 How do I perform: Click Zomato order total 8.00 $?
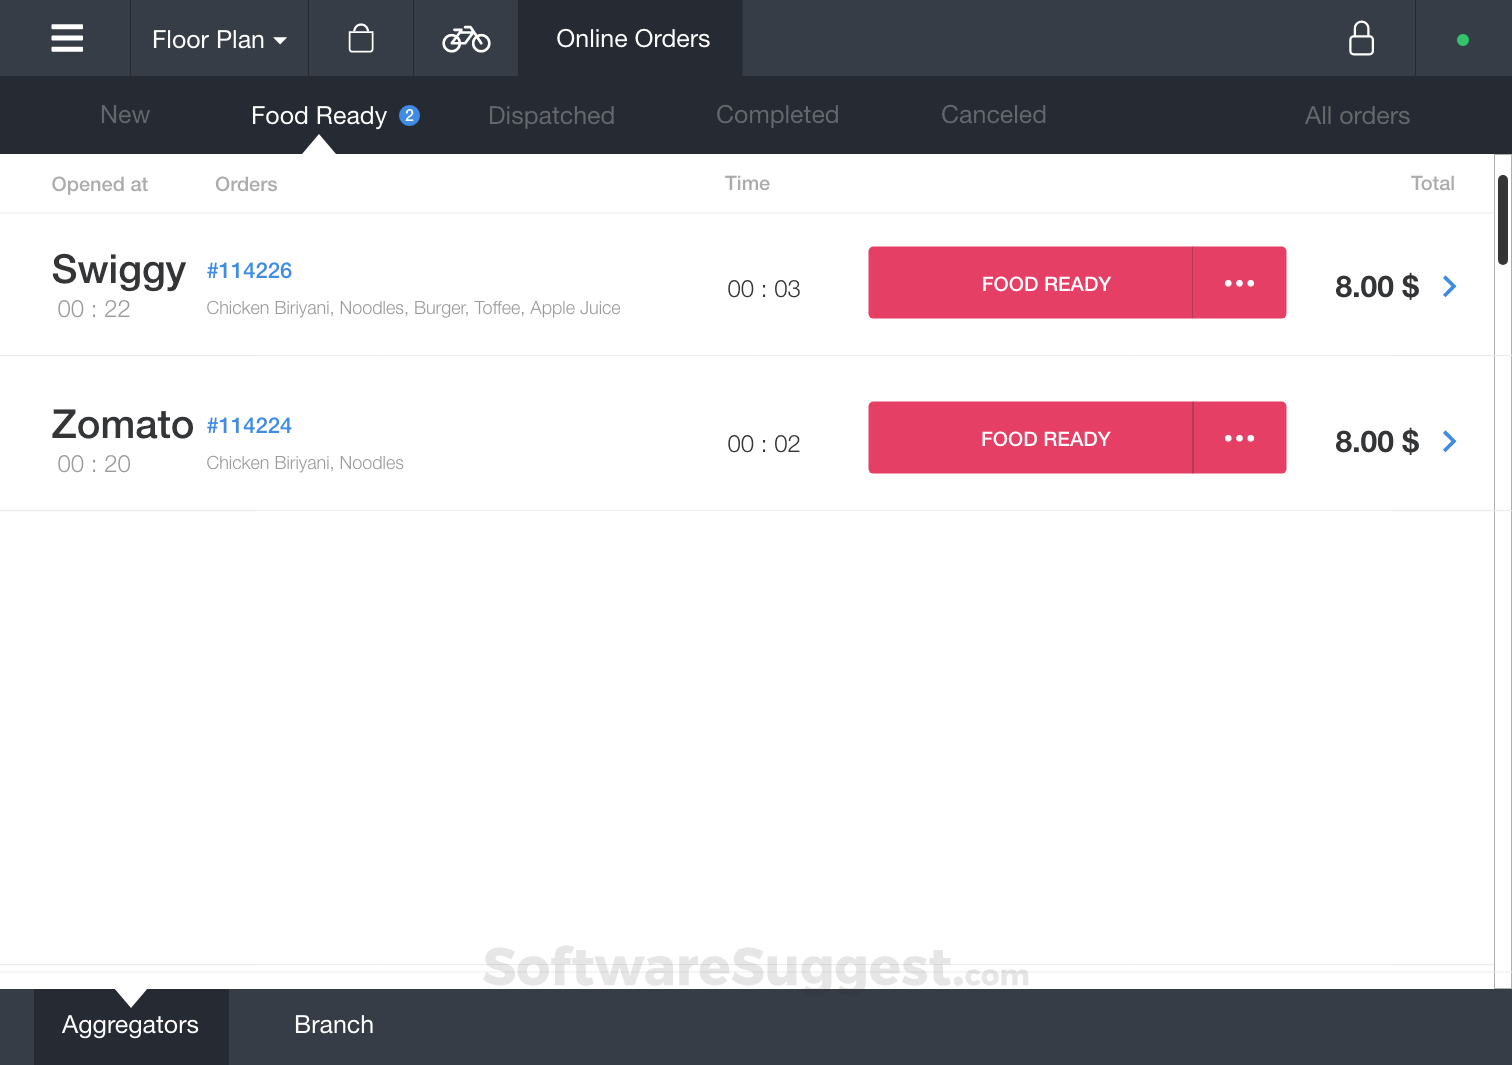1376,442
